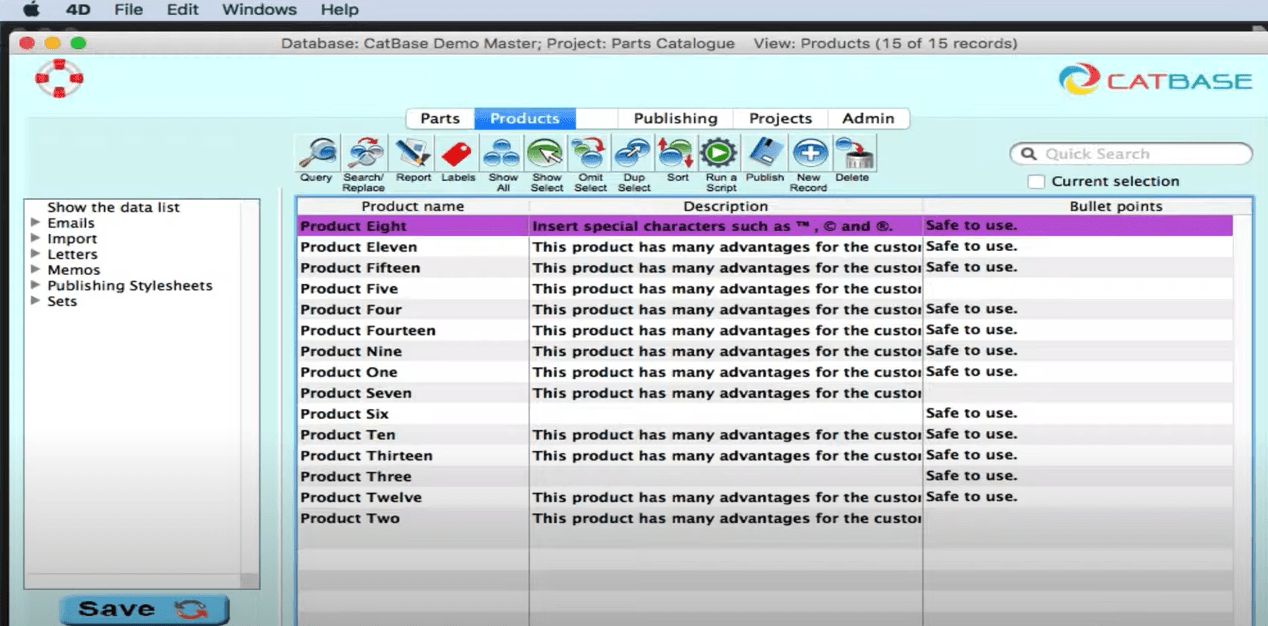This screenshot has width=1268, height=626.
Task: Select the Product Twelve row
Action: (765, 497)
